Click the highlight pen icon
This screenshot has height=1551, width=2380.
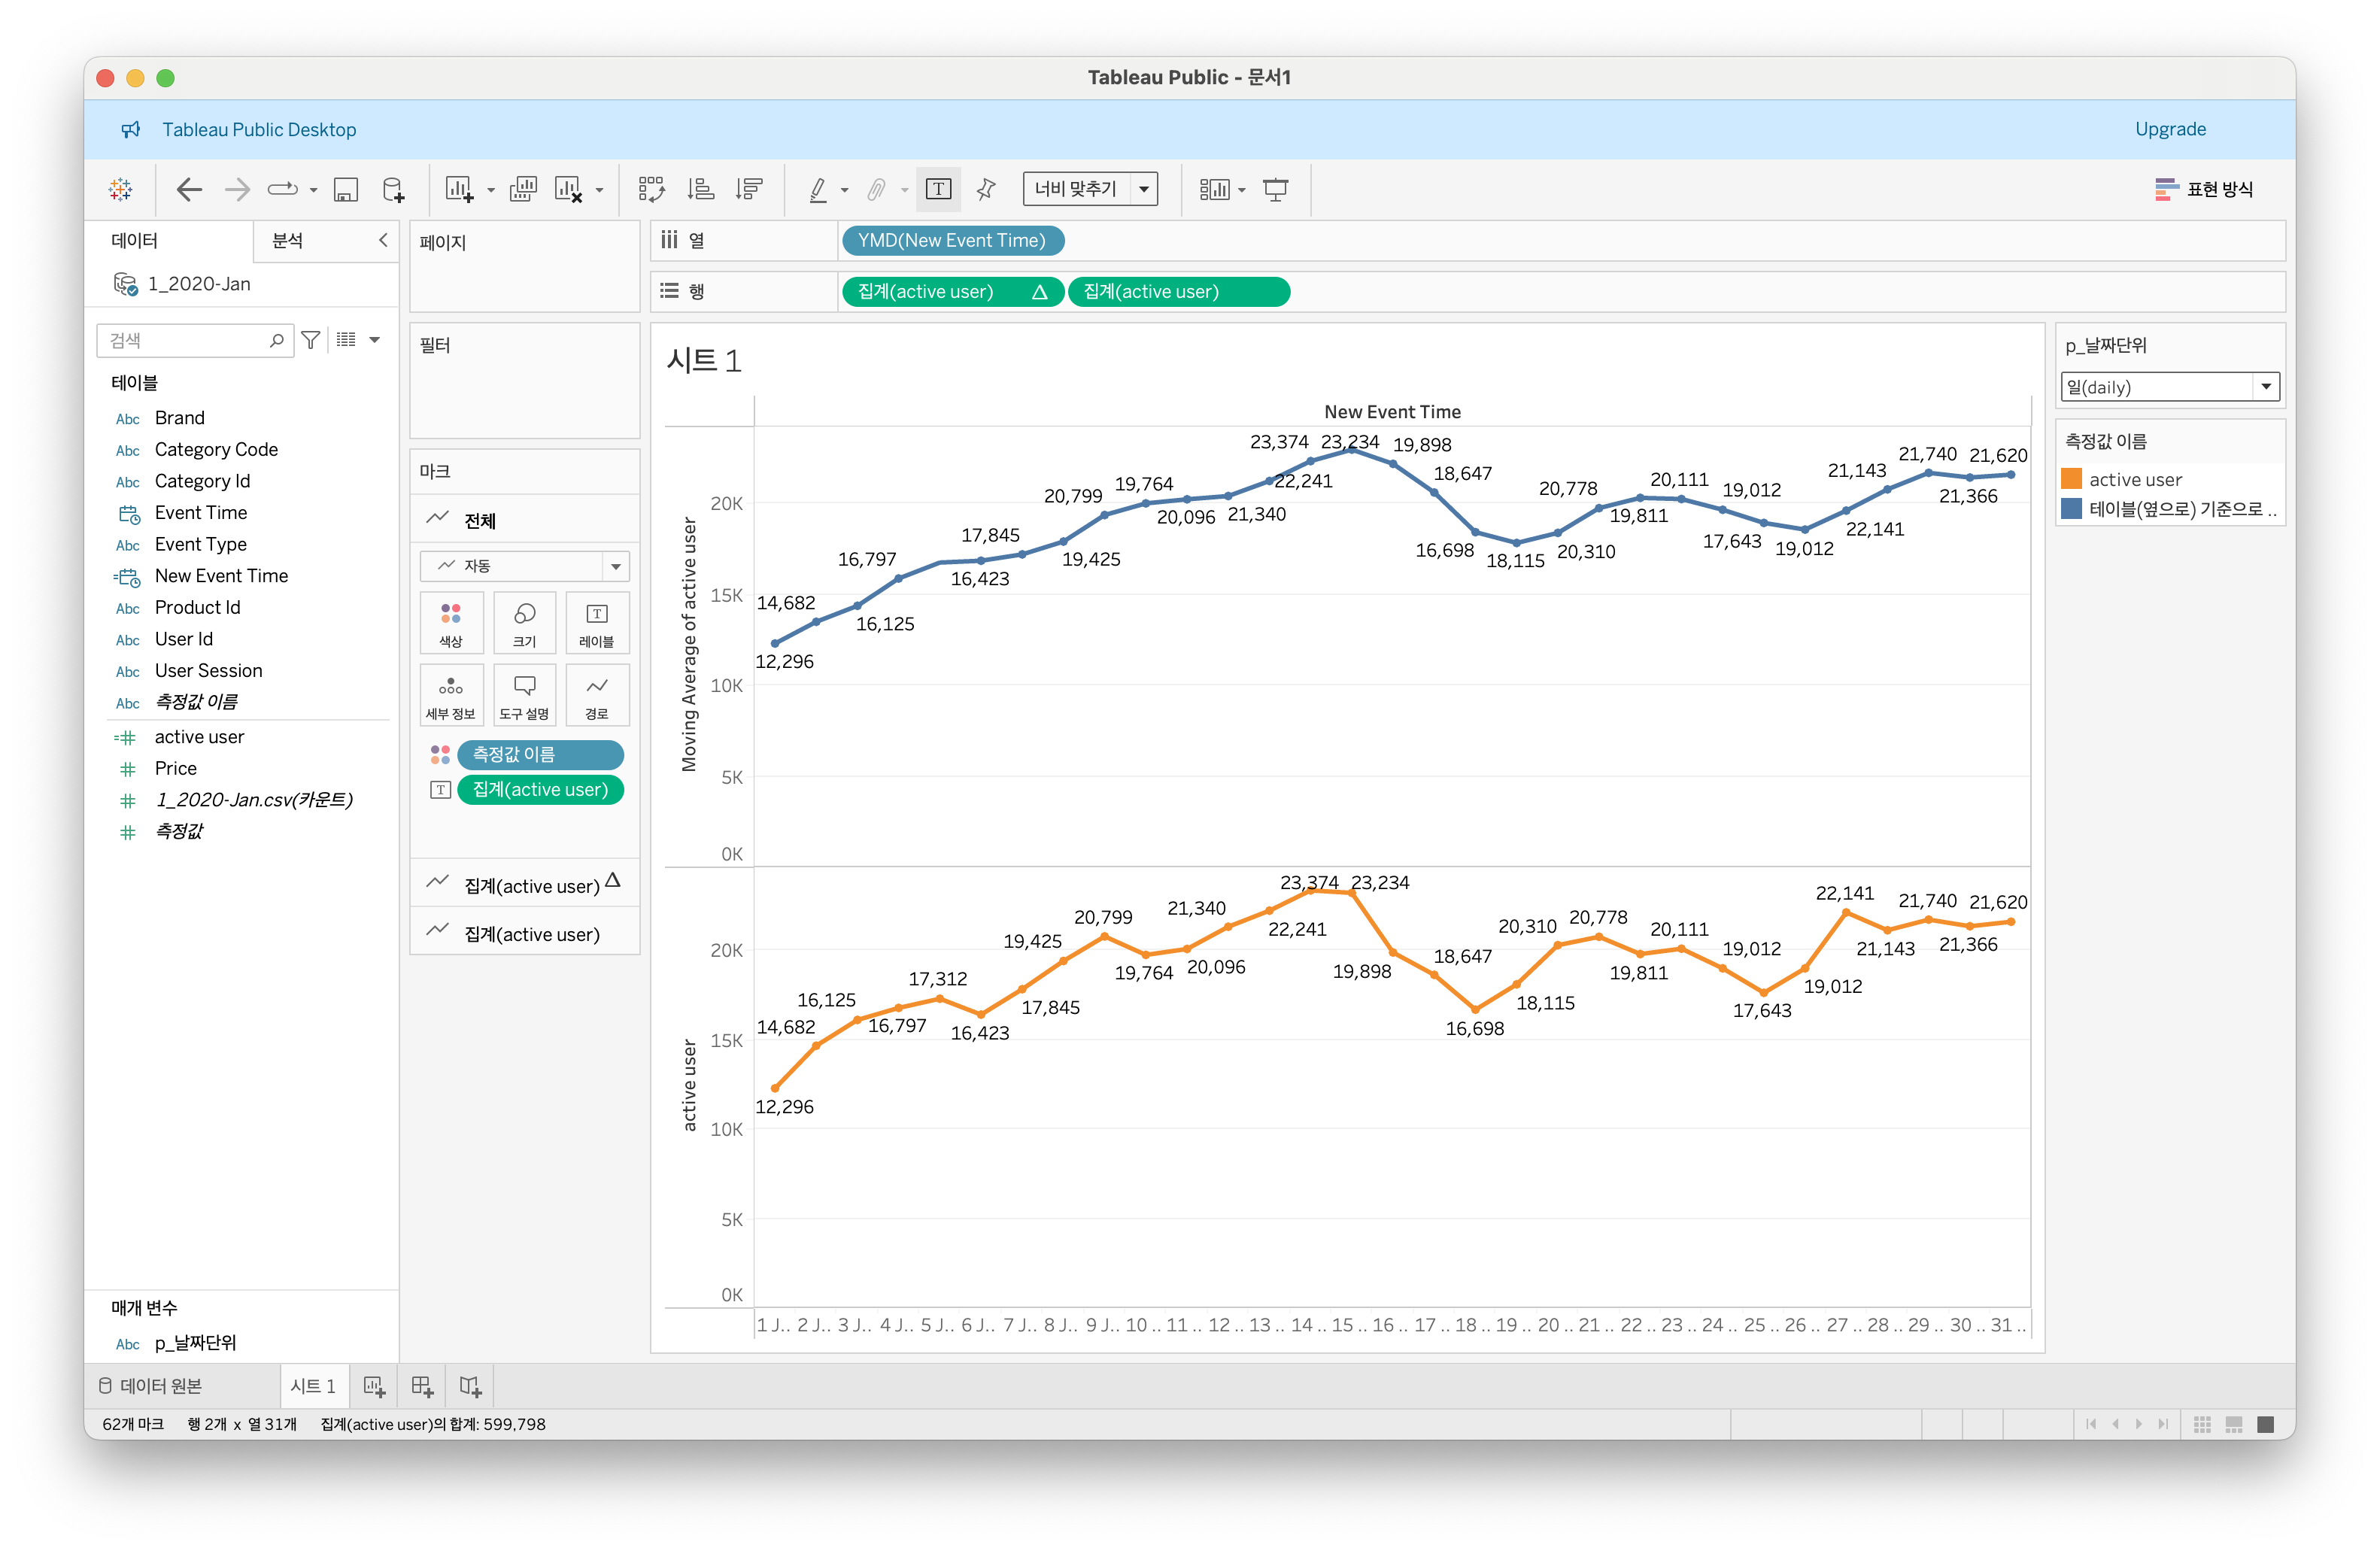pyautogui.click(x=818, y=189)
